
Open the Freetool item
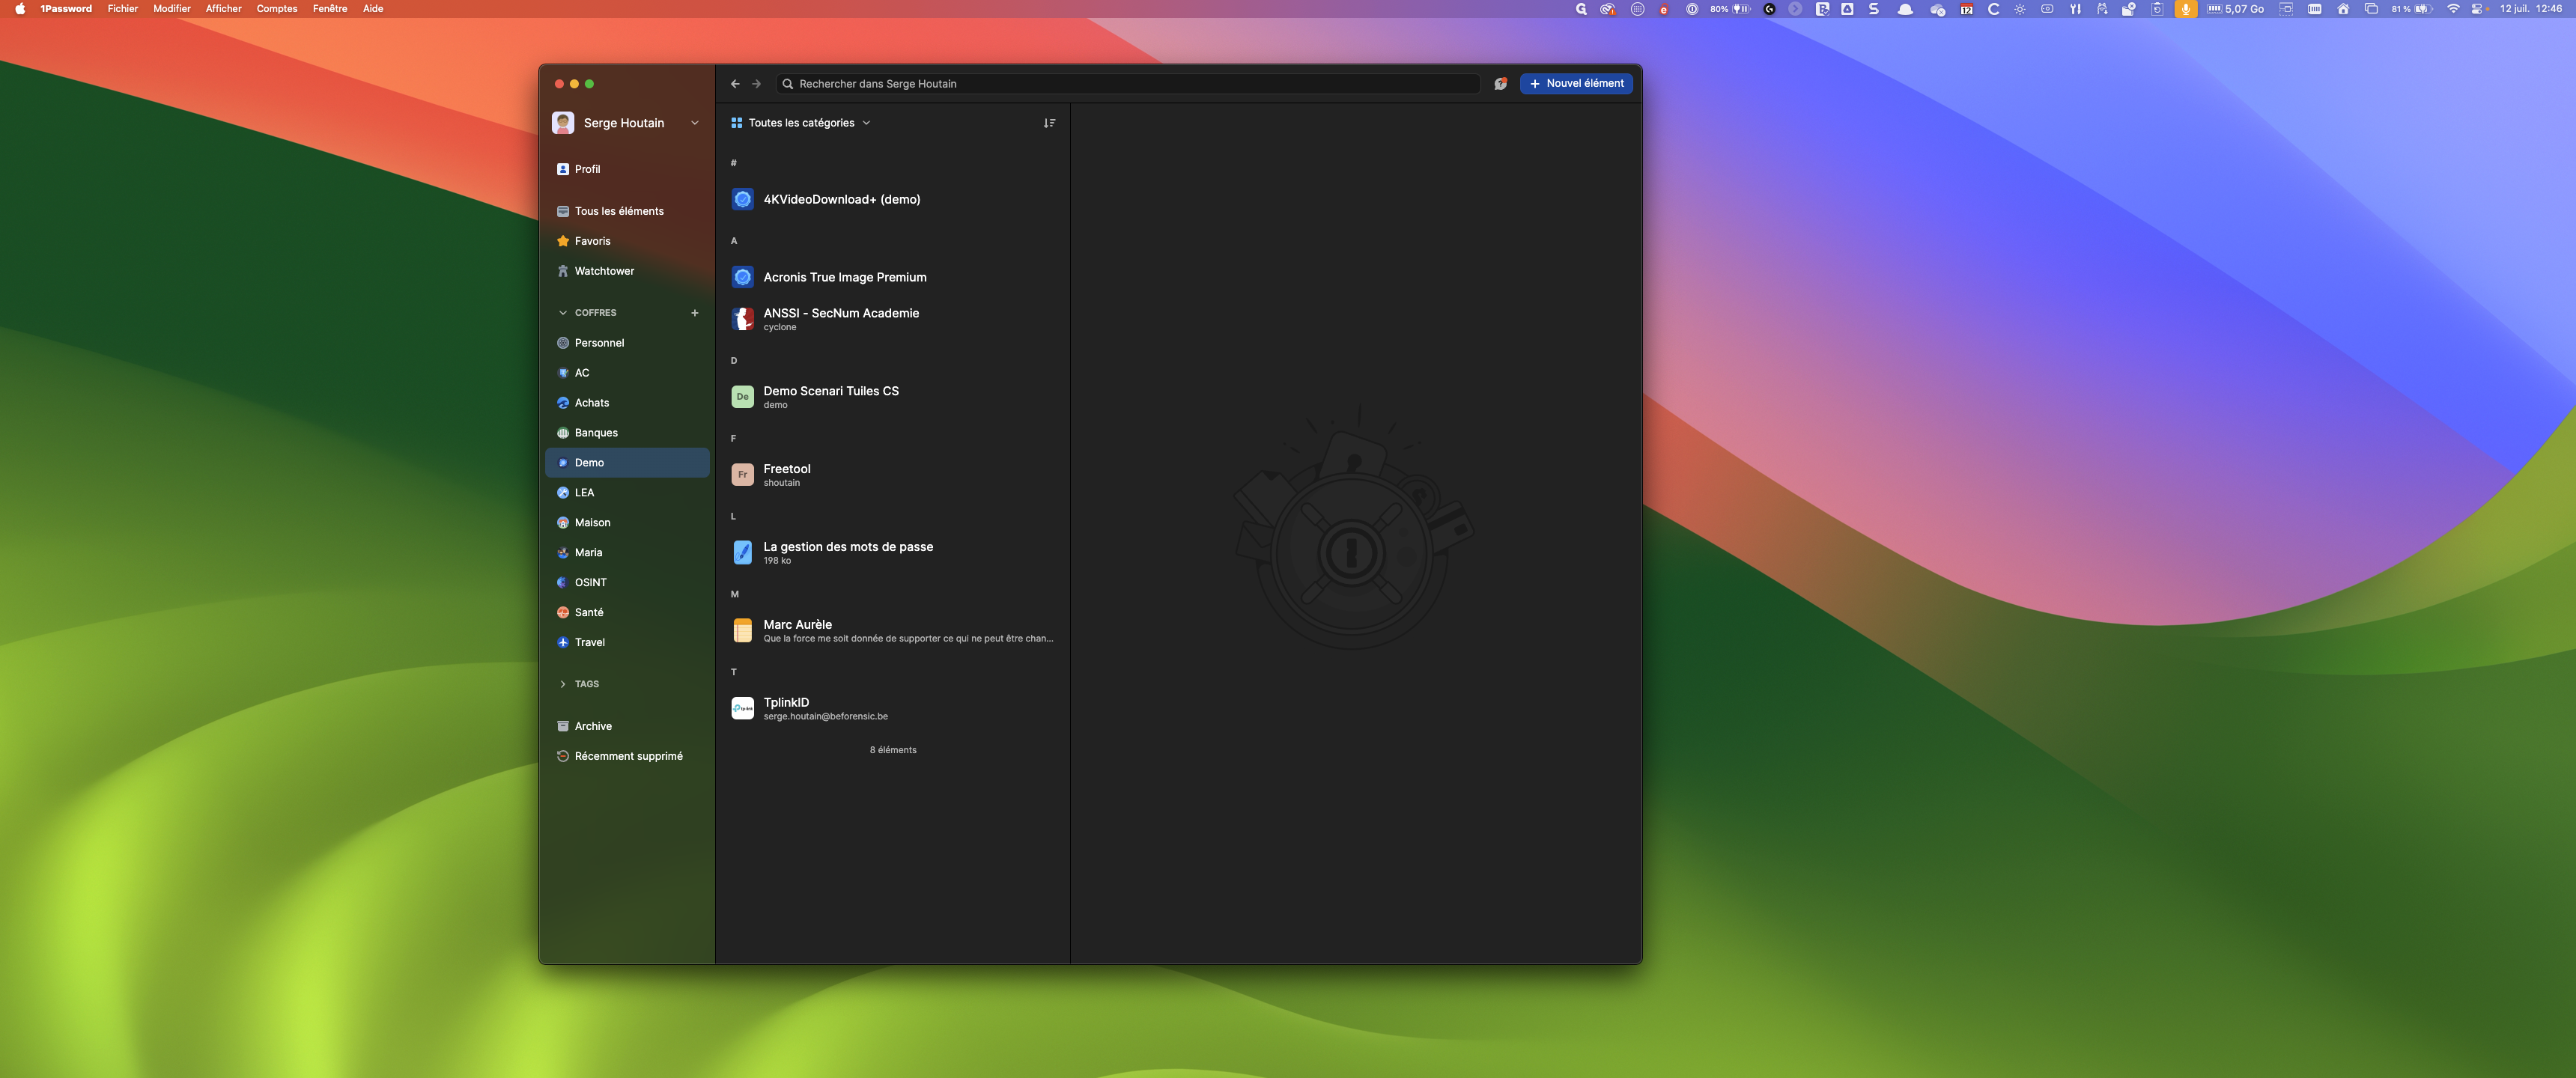pos(893,475)
